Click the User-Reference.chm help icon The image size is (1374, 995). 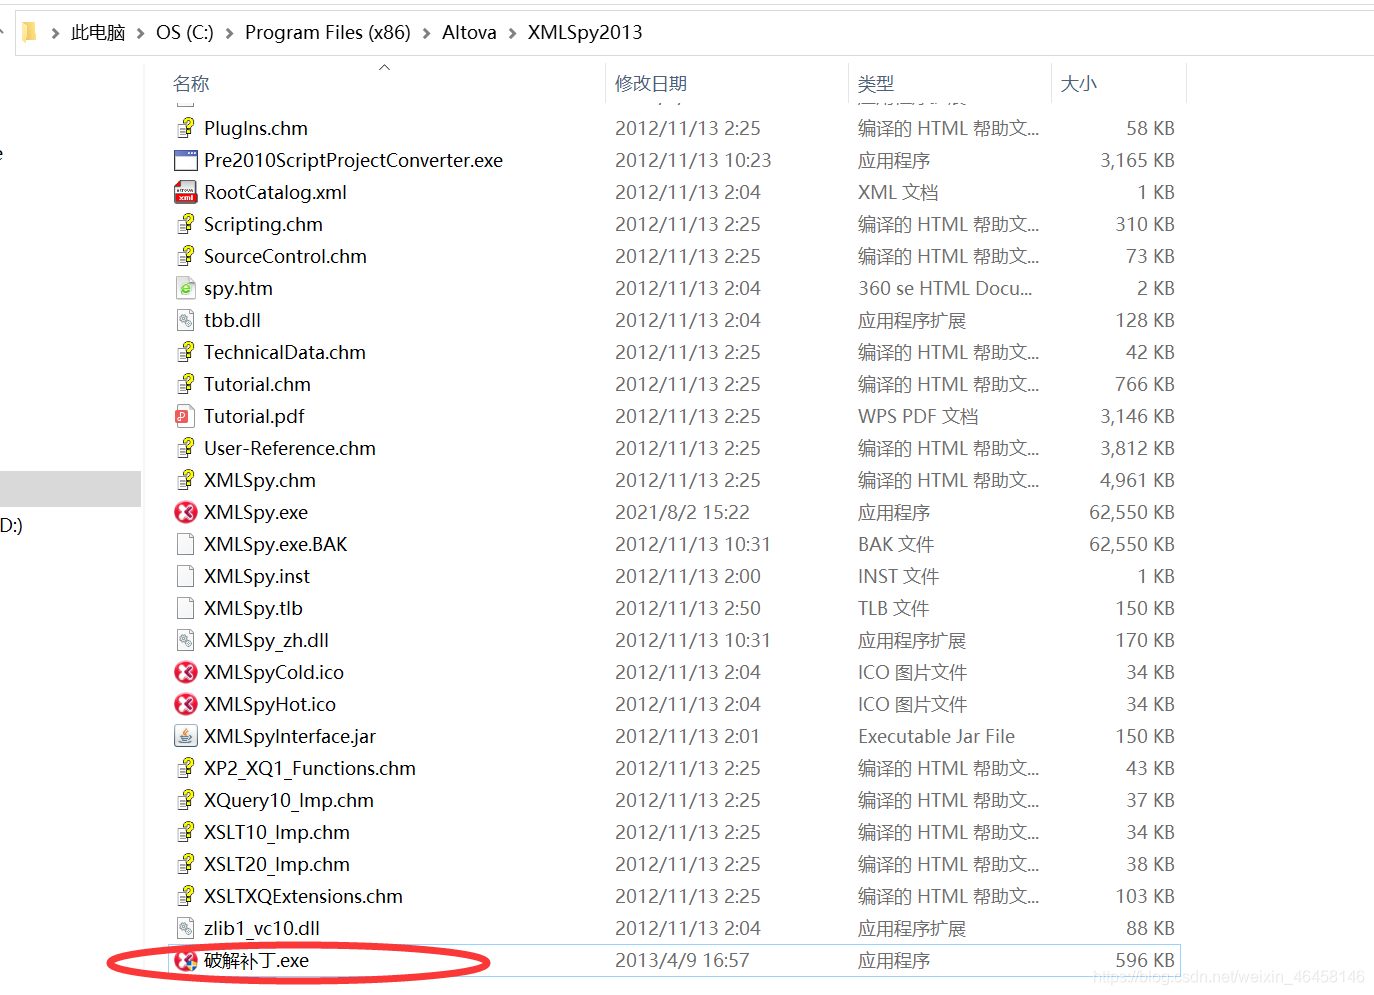pyautogui.click(x=186, y=448)
